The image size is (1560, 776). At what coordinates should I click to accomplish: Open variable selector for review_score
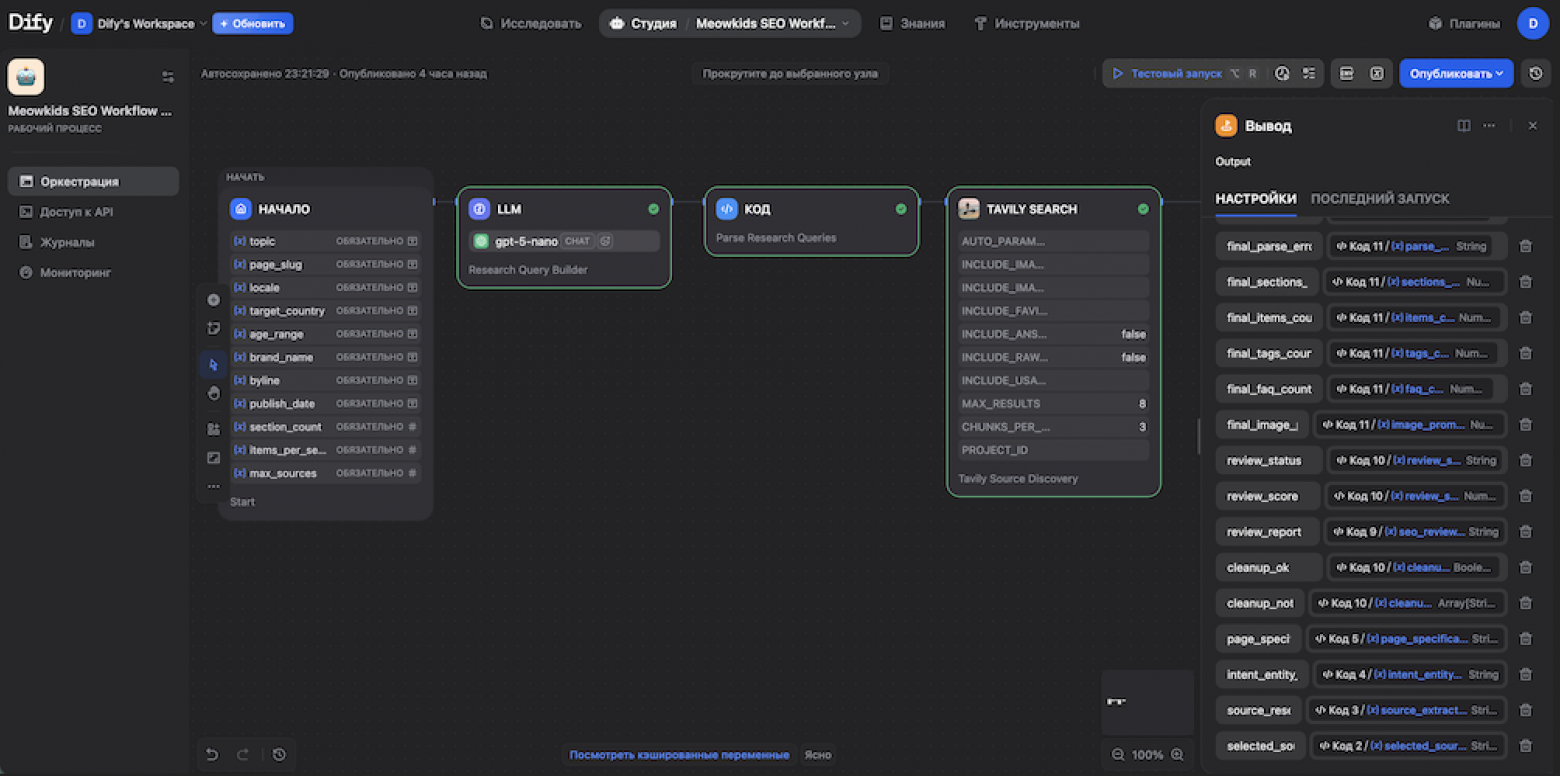click(x=1416, y=496)
